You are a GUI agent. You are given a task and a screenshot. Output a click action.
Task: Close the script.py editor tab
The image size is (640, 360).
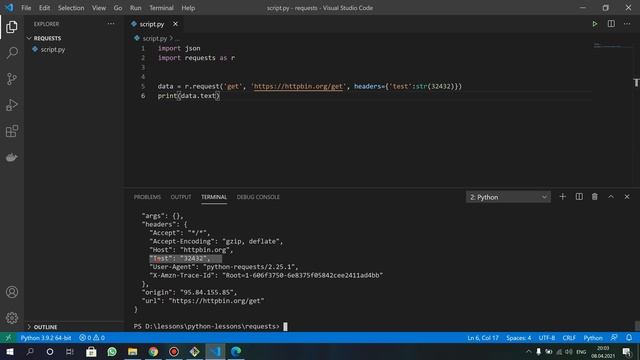[x=175, y=24]
